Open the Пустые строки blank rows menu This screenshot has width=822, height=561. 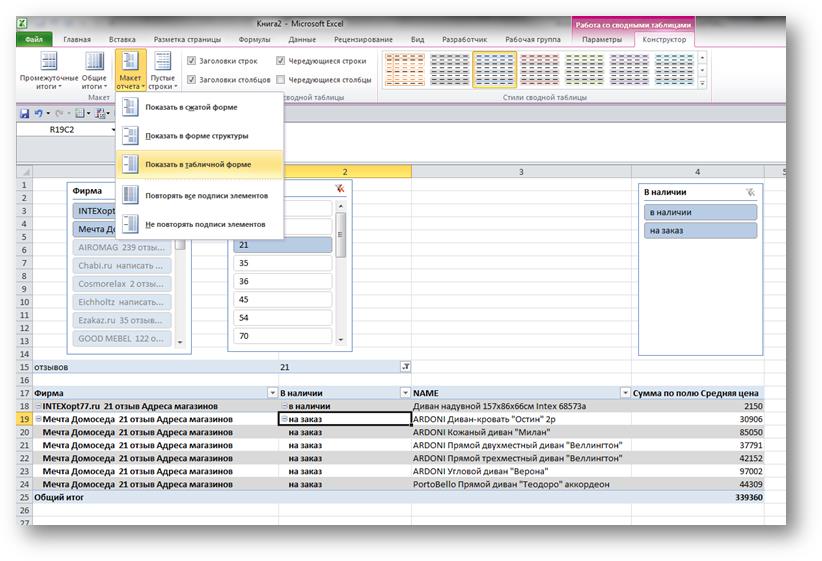click(163, 71)
